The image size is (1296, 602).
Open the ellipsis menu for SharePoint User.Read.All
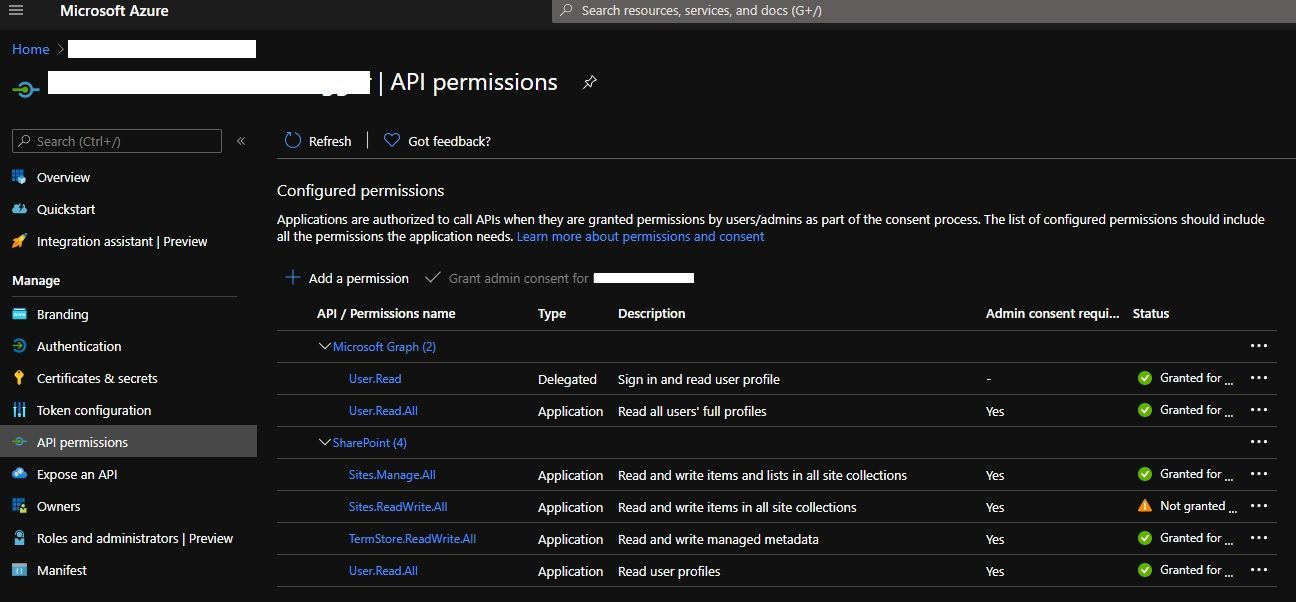pyautogui.click(x=1259, y=570)
